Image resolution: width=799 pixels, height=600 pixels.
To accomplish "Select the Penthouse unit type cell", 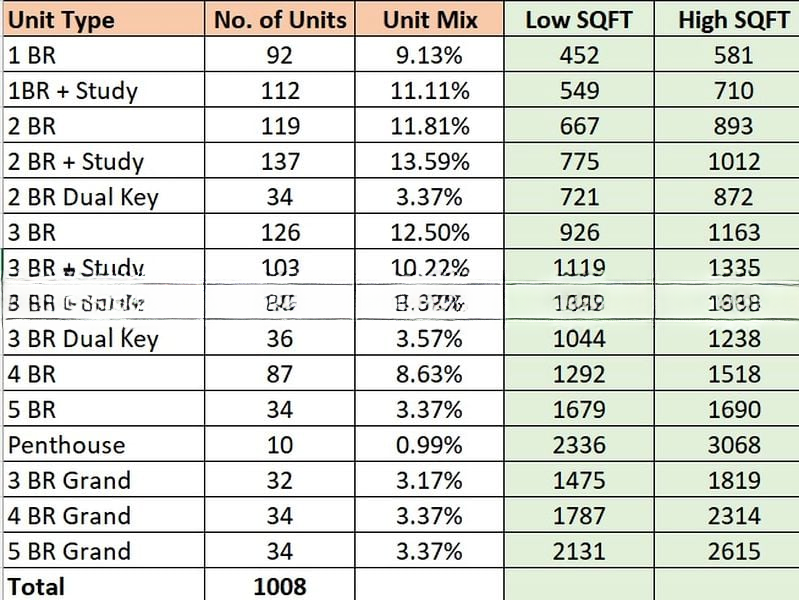I will pos(66,445).
